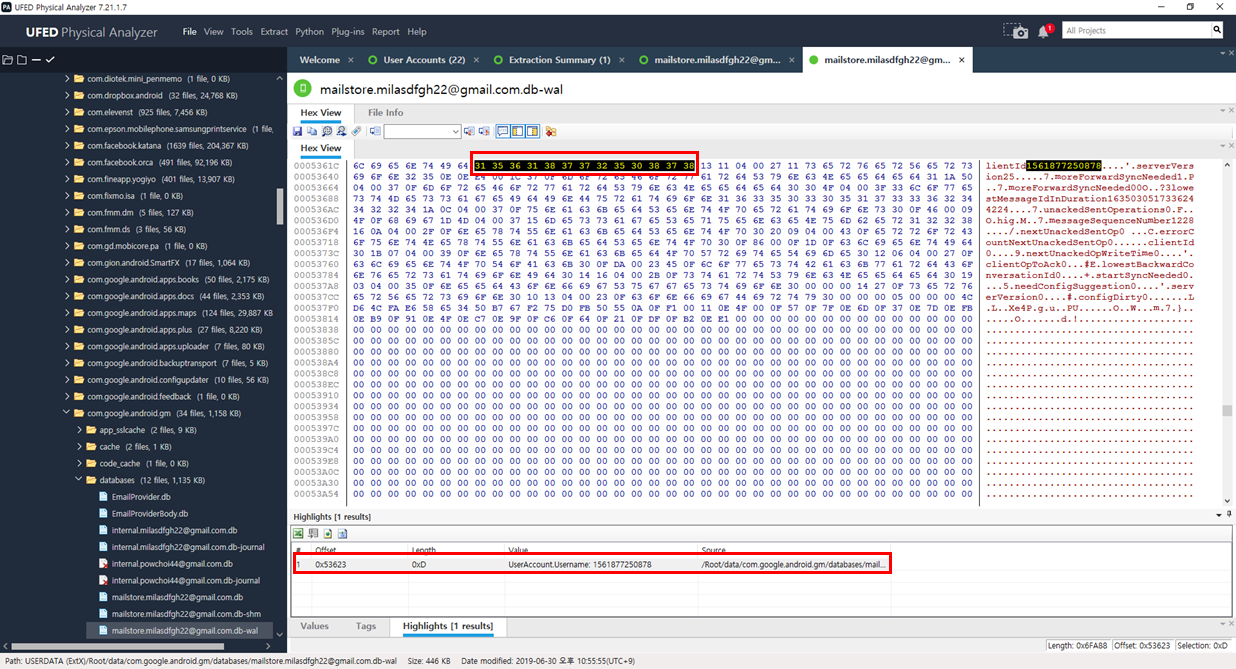Close the active mailstore db-wal tab
Screen dimensions: 1236x669
pos(962,60)
